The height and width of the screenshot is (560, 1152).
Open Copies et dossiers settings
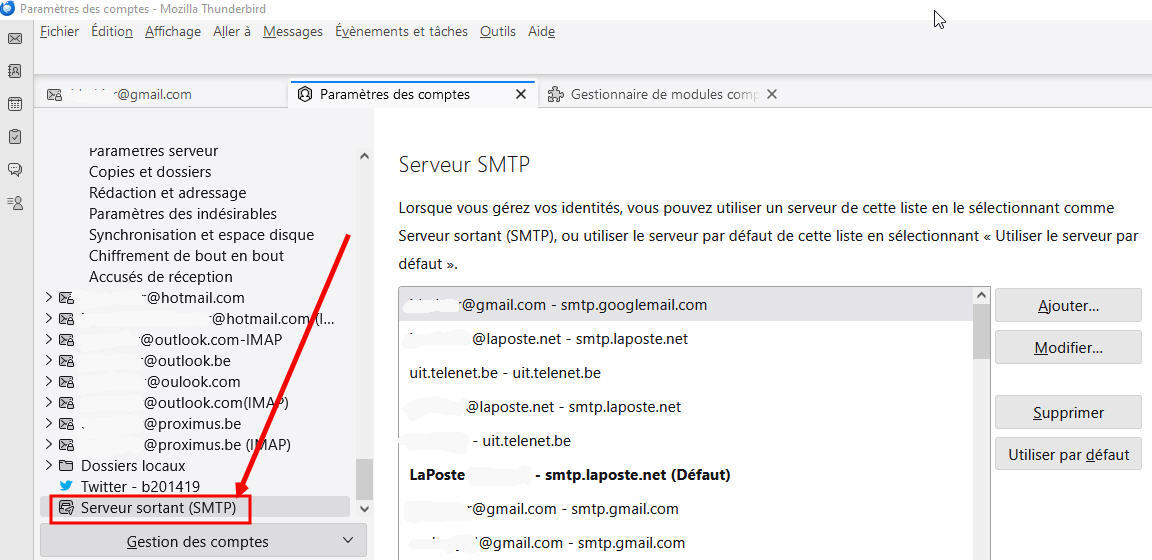point(150,171)
